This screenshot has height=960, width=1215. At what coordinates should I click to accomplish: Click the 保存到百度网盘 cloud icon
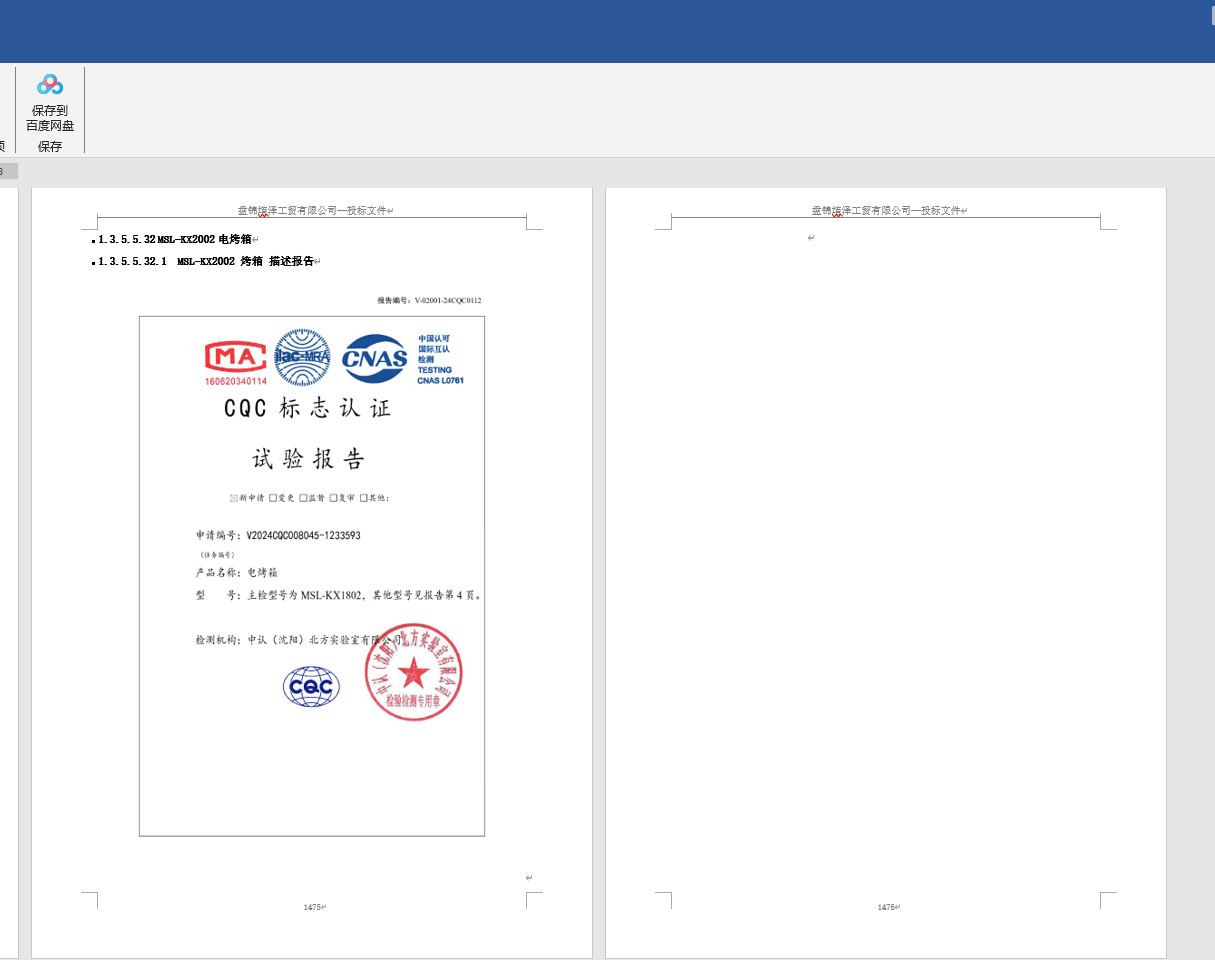[50, 85]
